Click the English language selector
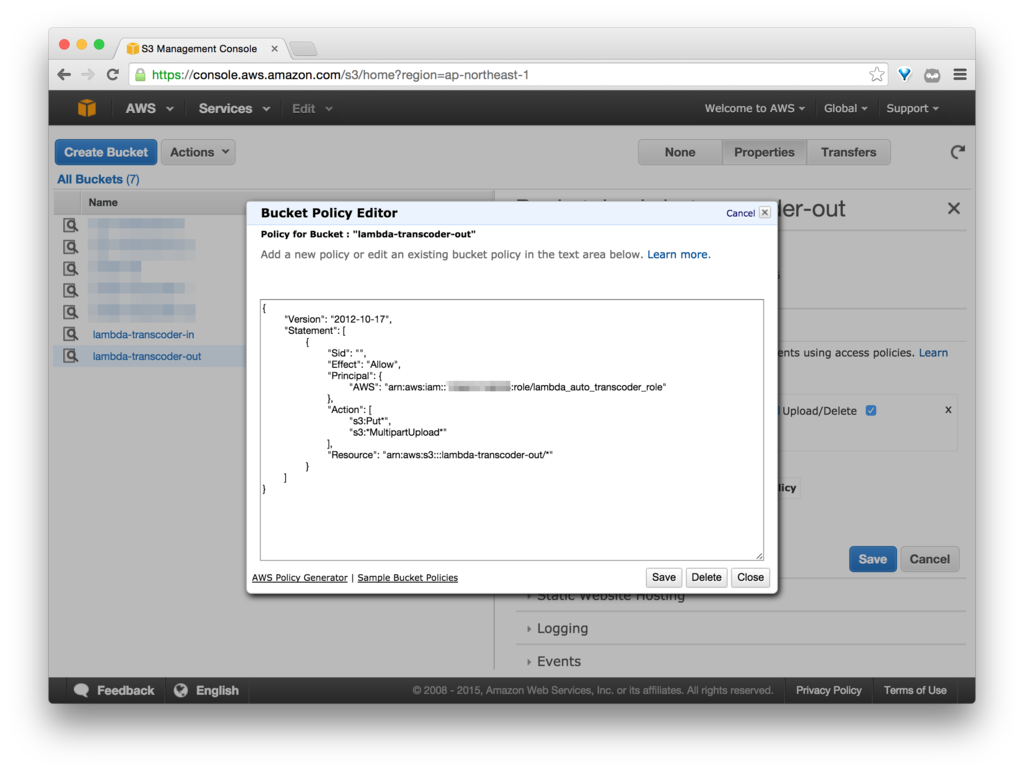Viewport: 1024px width, 773px height. pos(206,690)
